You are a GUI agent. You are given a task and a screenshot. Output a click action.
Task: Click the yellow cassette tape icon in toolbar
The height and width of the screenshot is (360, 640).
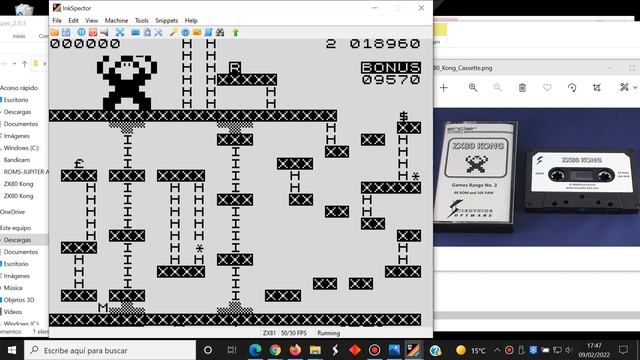point(197,32)
